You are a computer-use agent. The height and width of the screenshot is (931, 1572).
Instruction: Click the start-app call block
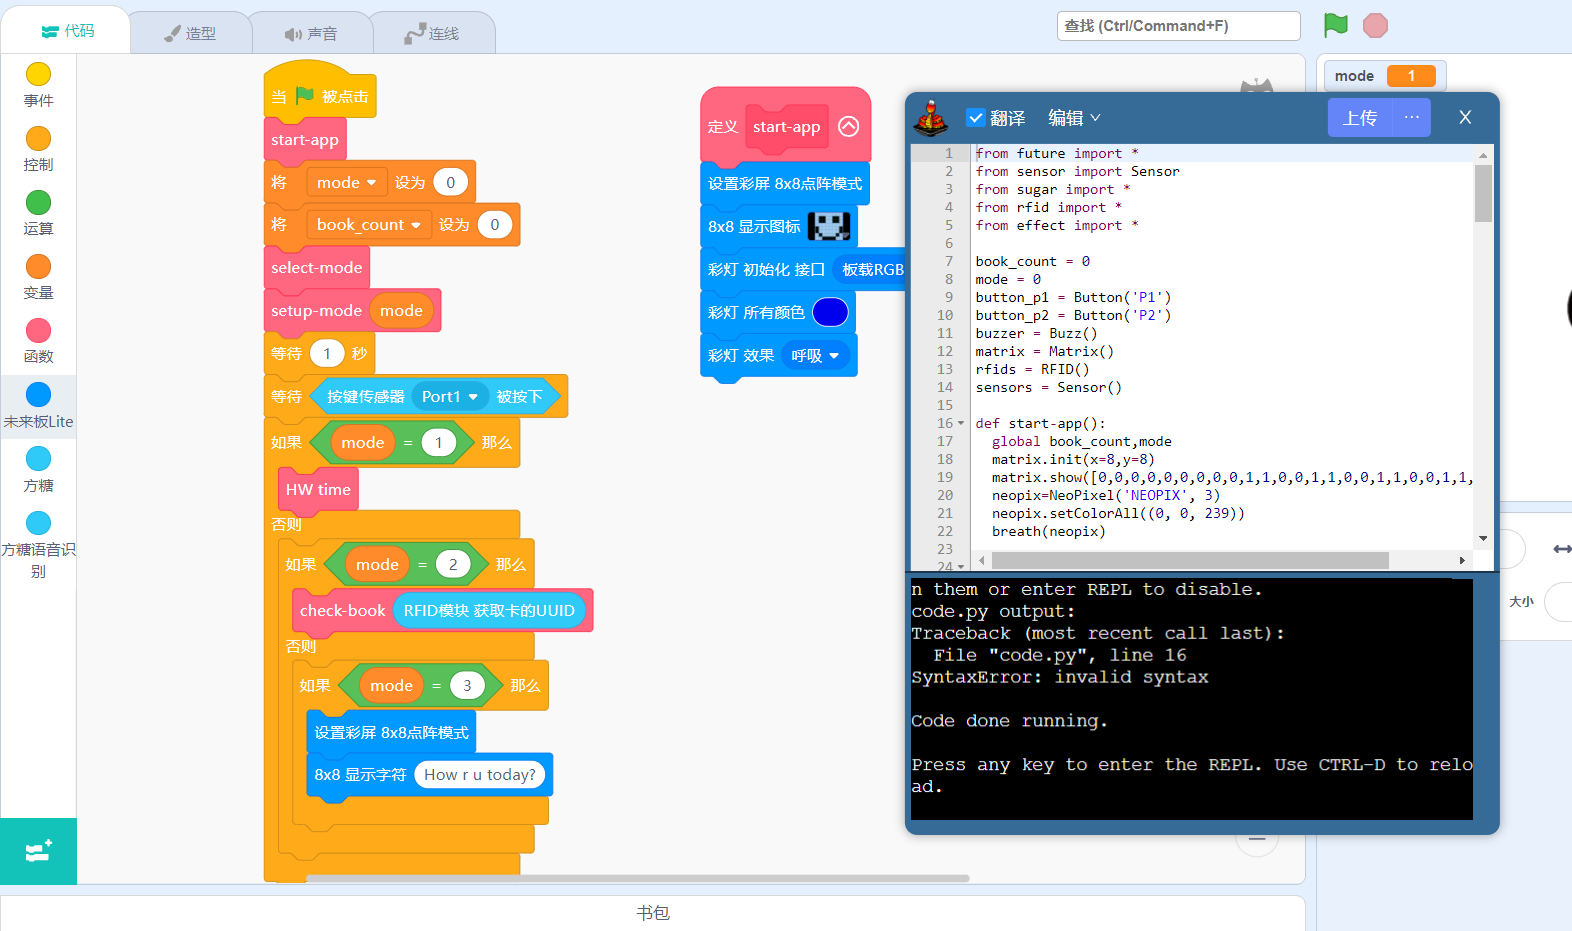[305, 140]
